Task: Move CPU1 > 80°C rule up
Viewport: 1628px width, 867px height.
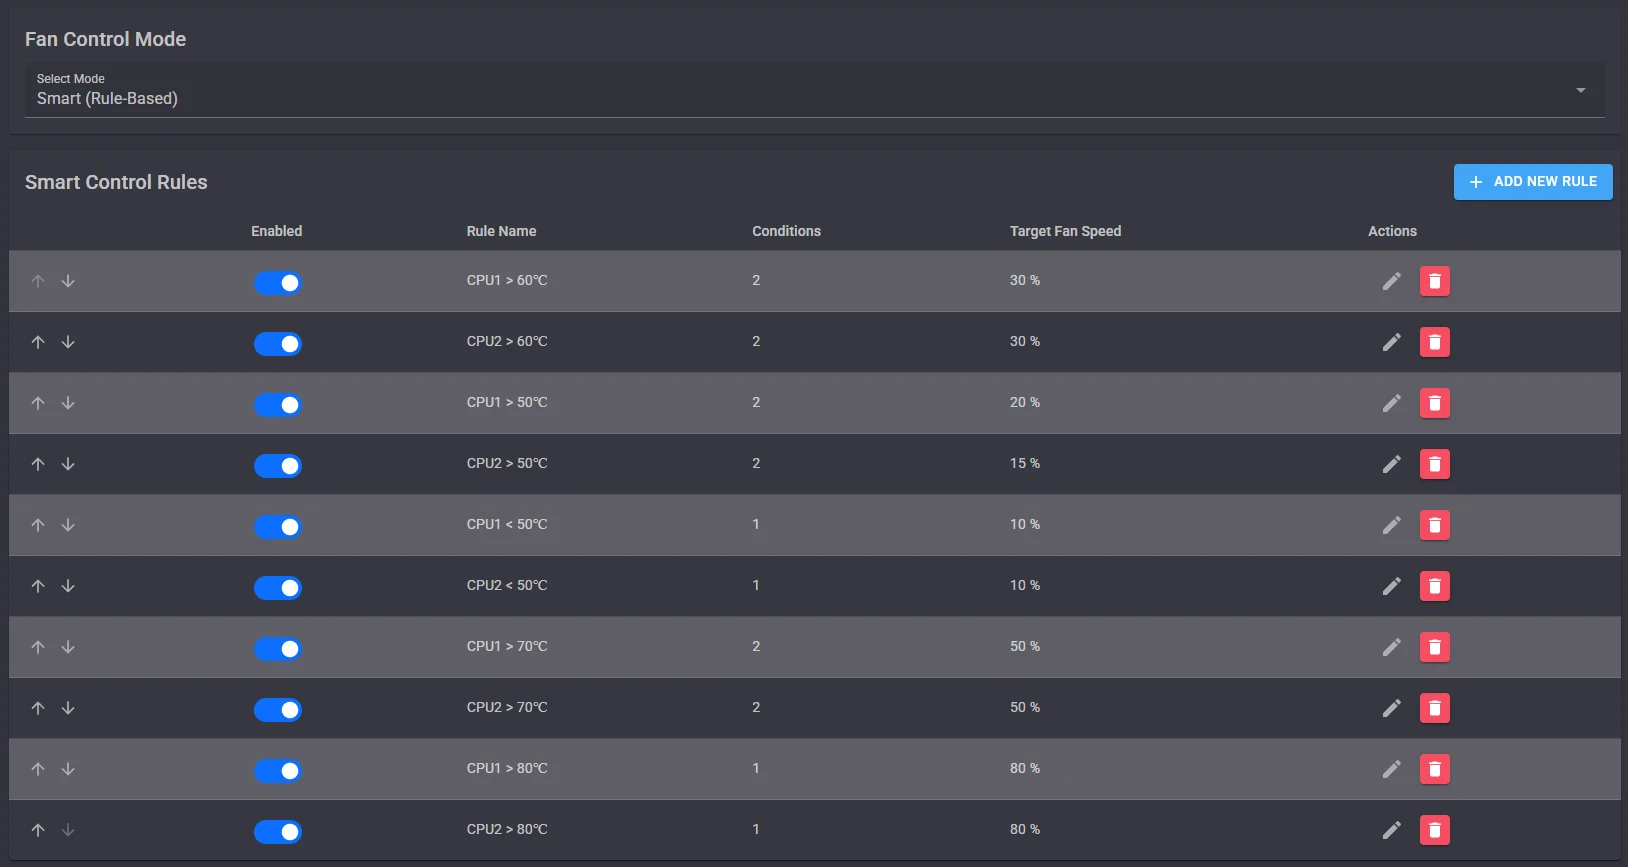Action: [38, 769]
